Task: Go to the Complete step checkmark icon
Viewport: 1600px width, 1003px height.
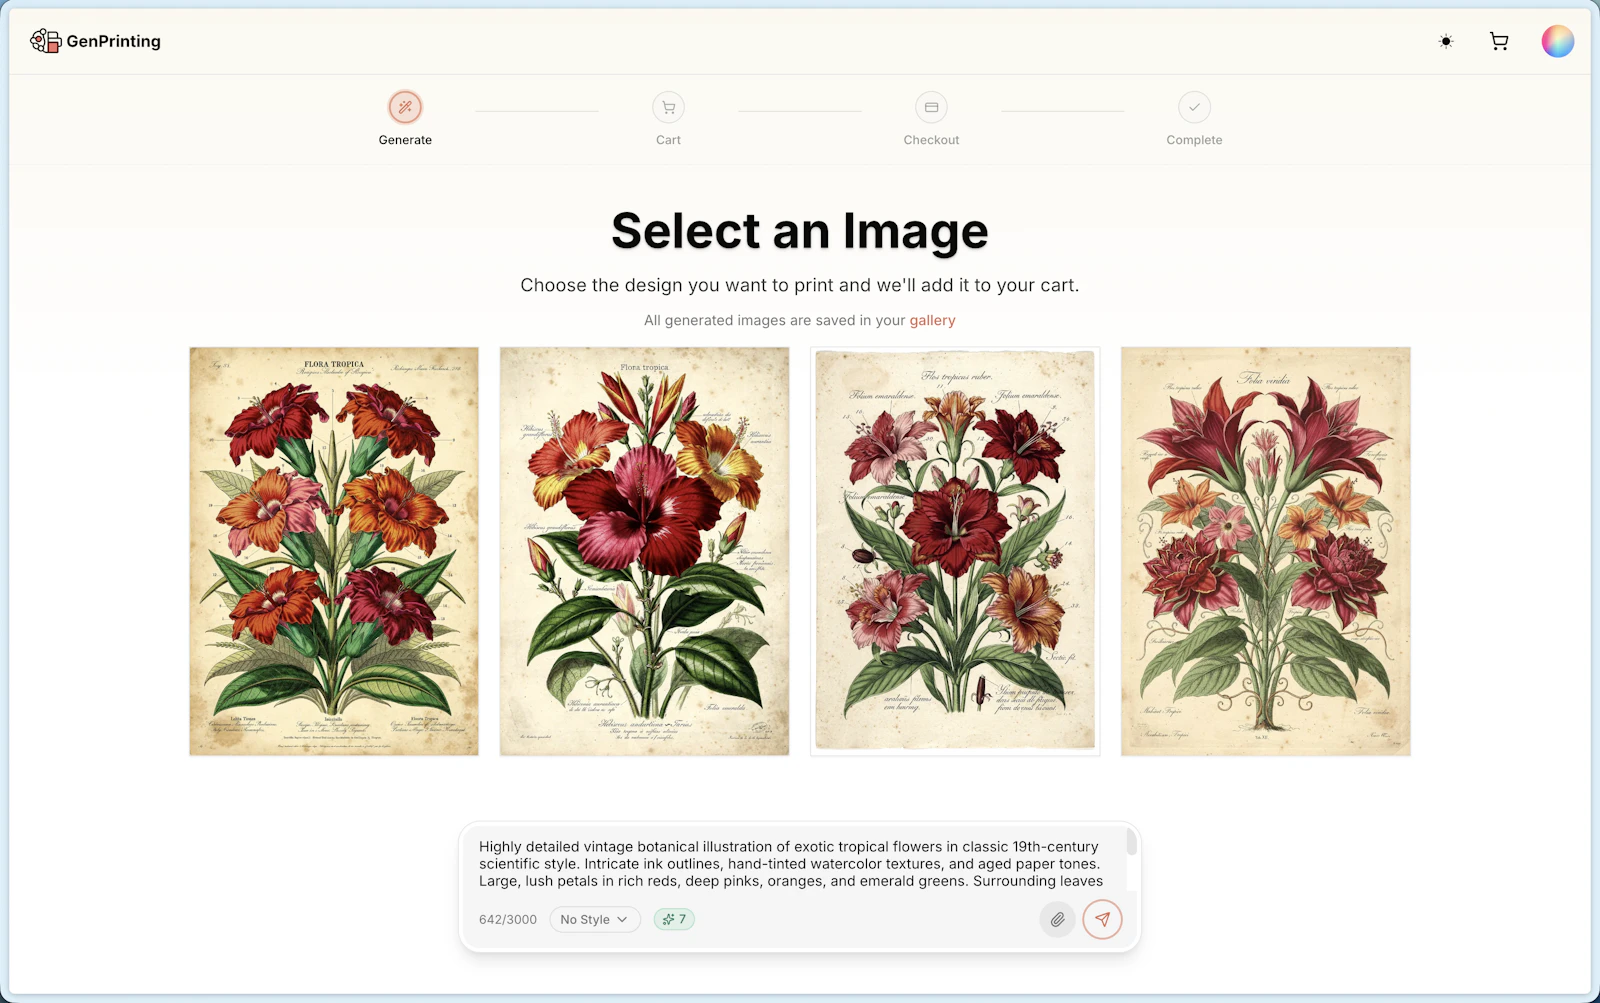Action: (x=1194, y=107)
